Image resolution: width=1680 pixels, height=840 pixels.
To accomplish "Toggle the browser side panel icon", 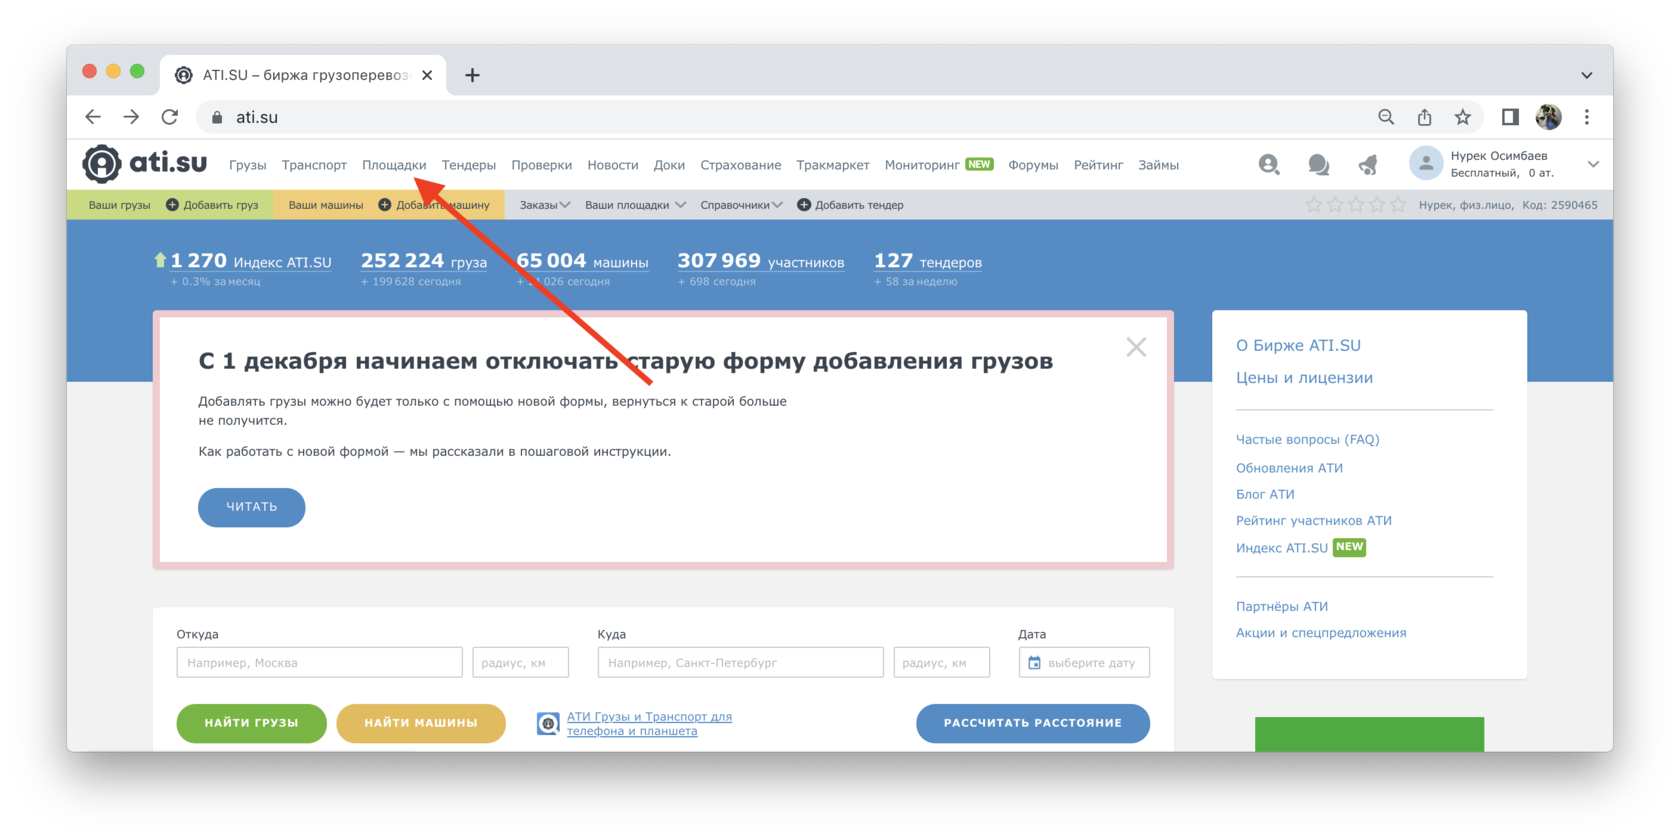I will (1510, 117).
